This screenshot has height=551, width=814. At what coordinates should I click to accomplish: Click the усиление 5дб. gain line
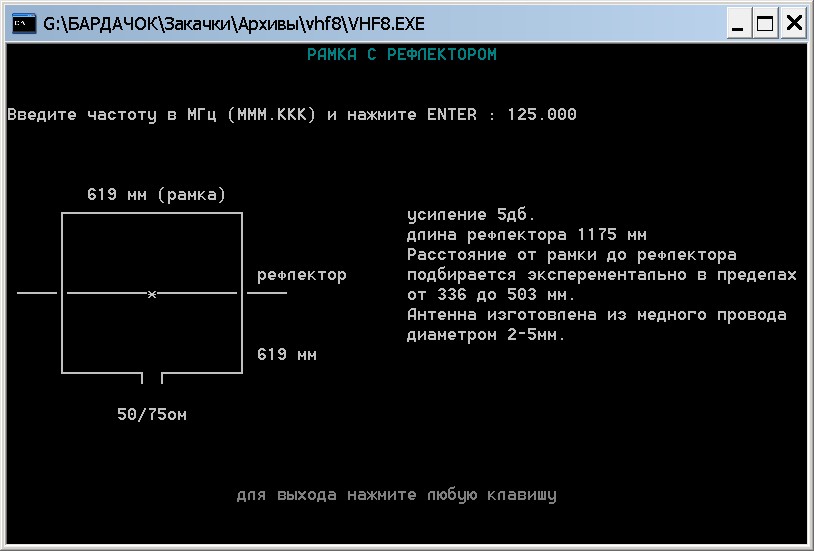pos(471,215)
